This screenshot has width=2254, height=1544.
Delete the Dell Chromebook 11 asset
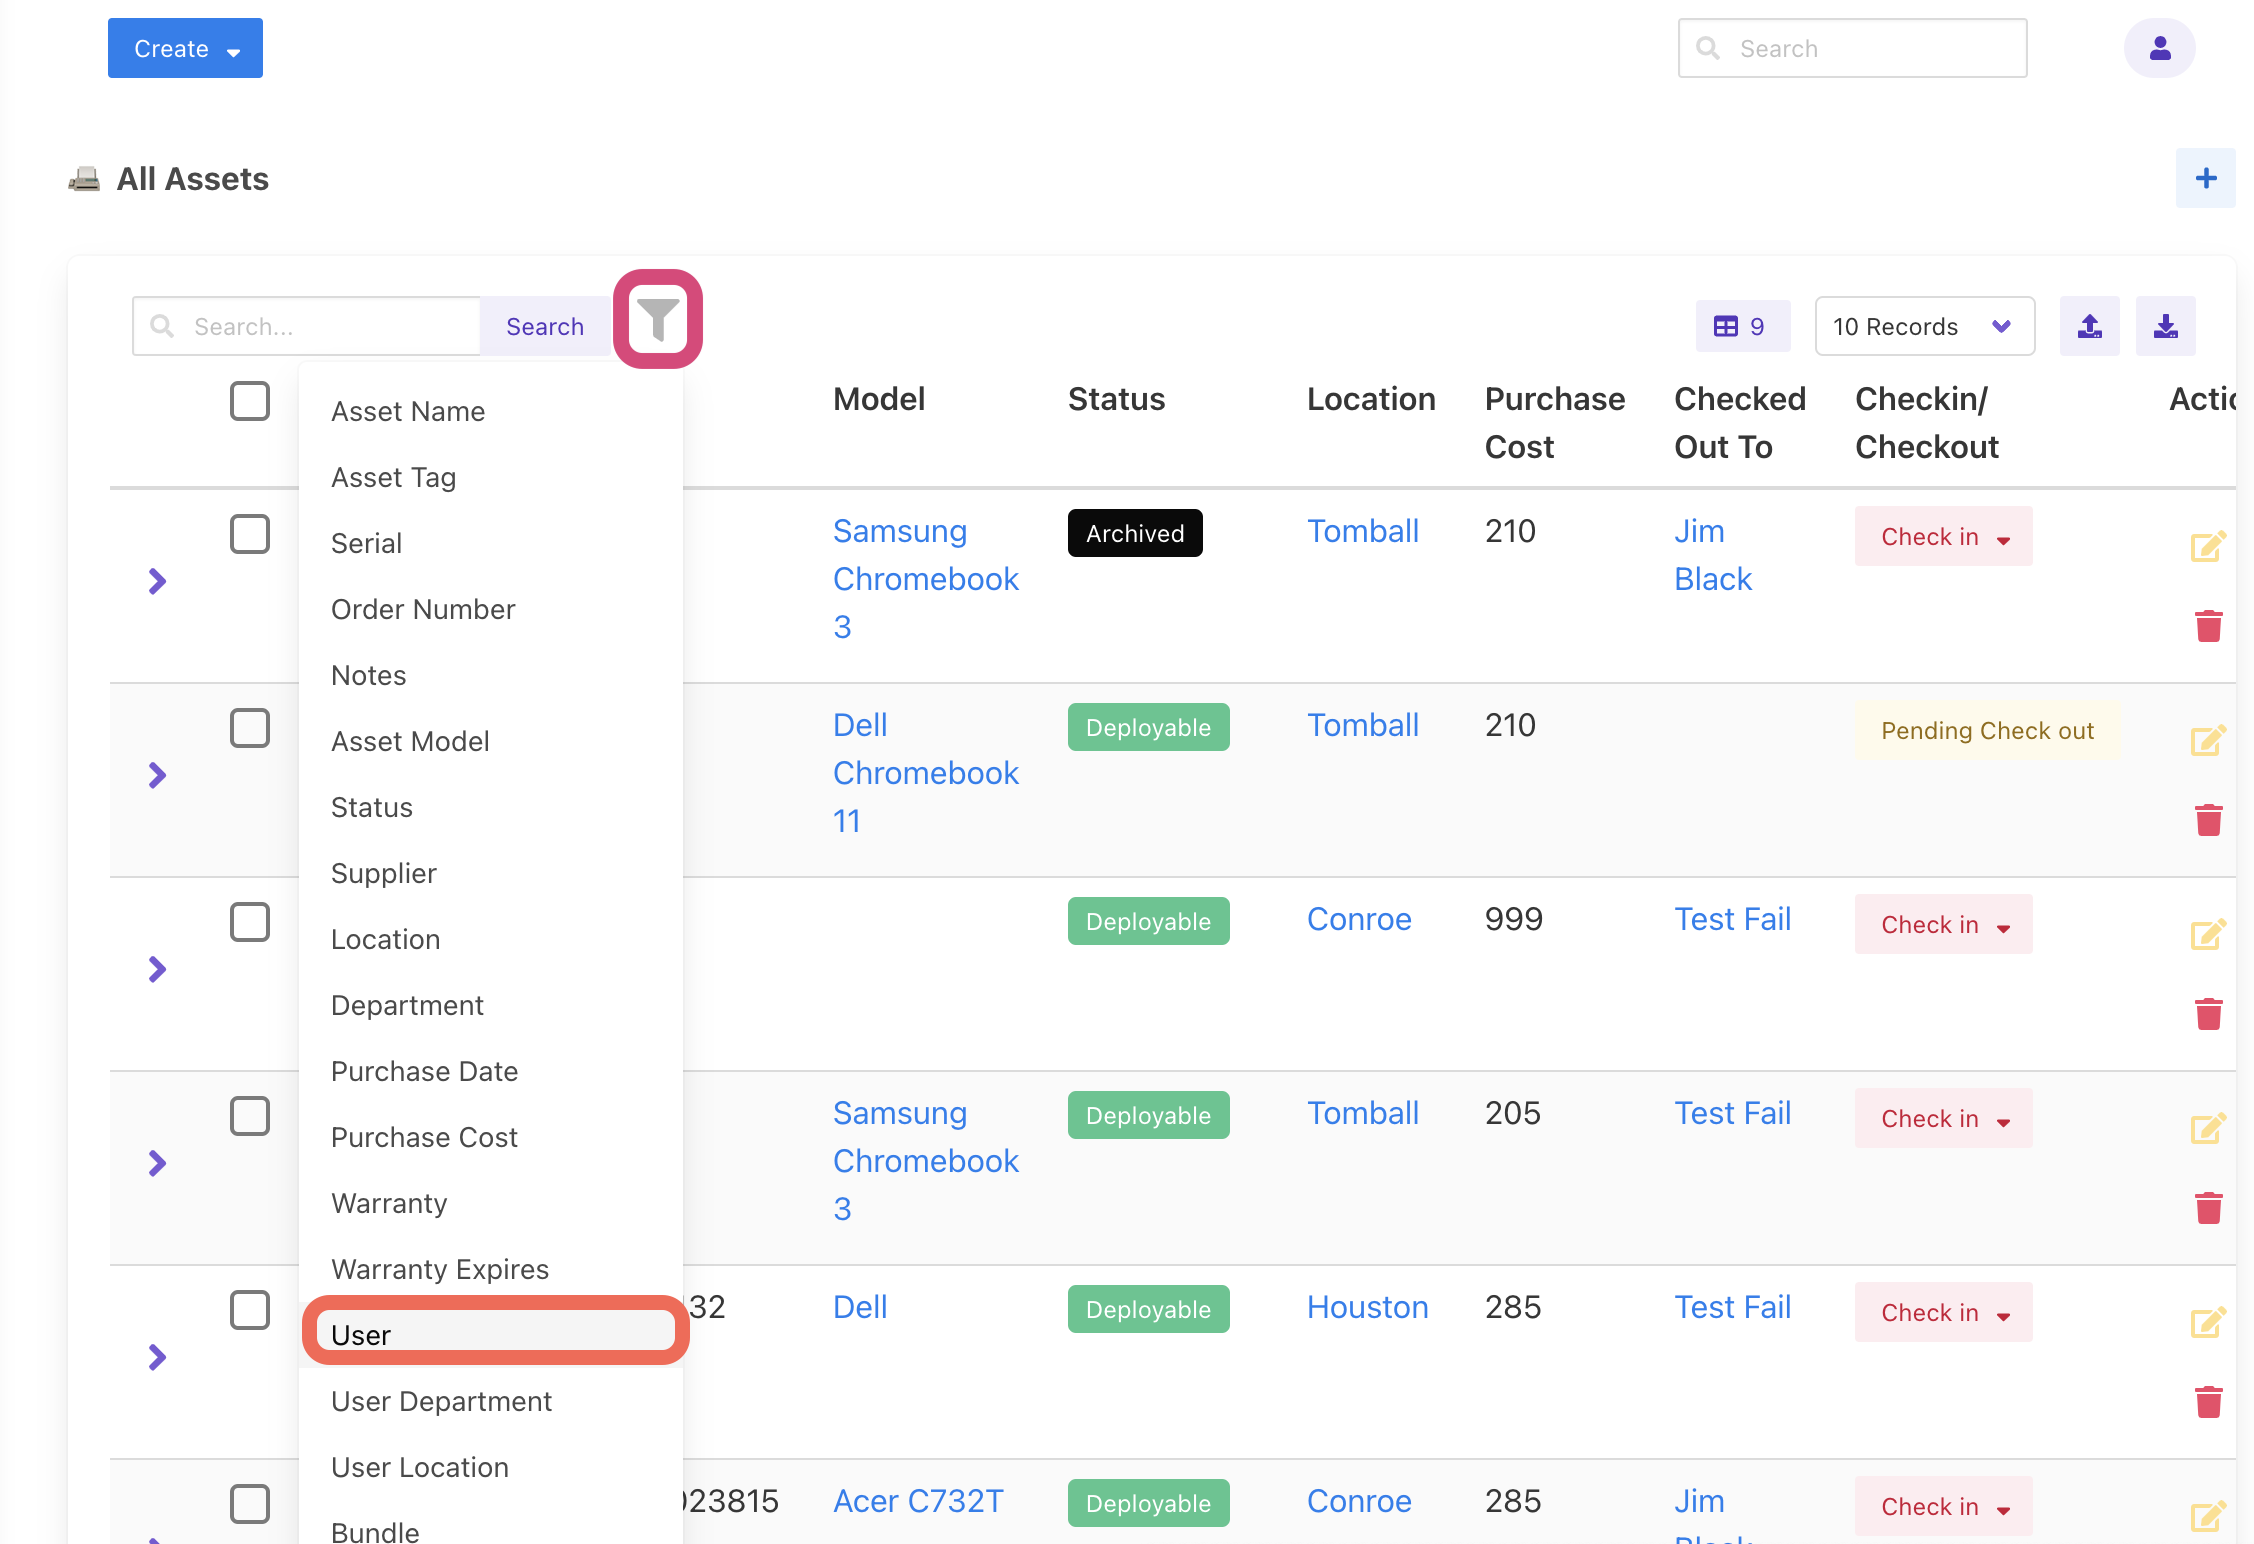[x=2208, y=820]
